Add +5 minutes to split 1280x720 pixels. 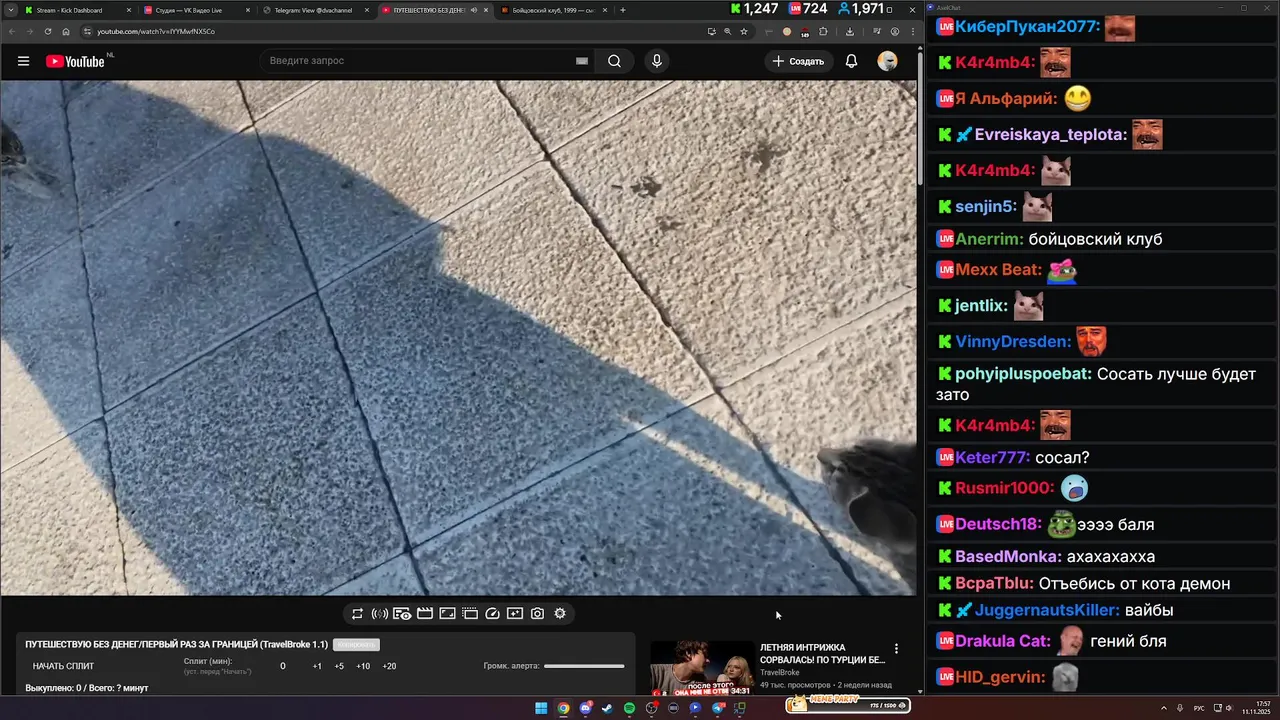point(339,666)
